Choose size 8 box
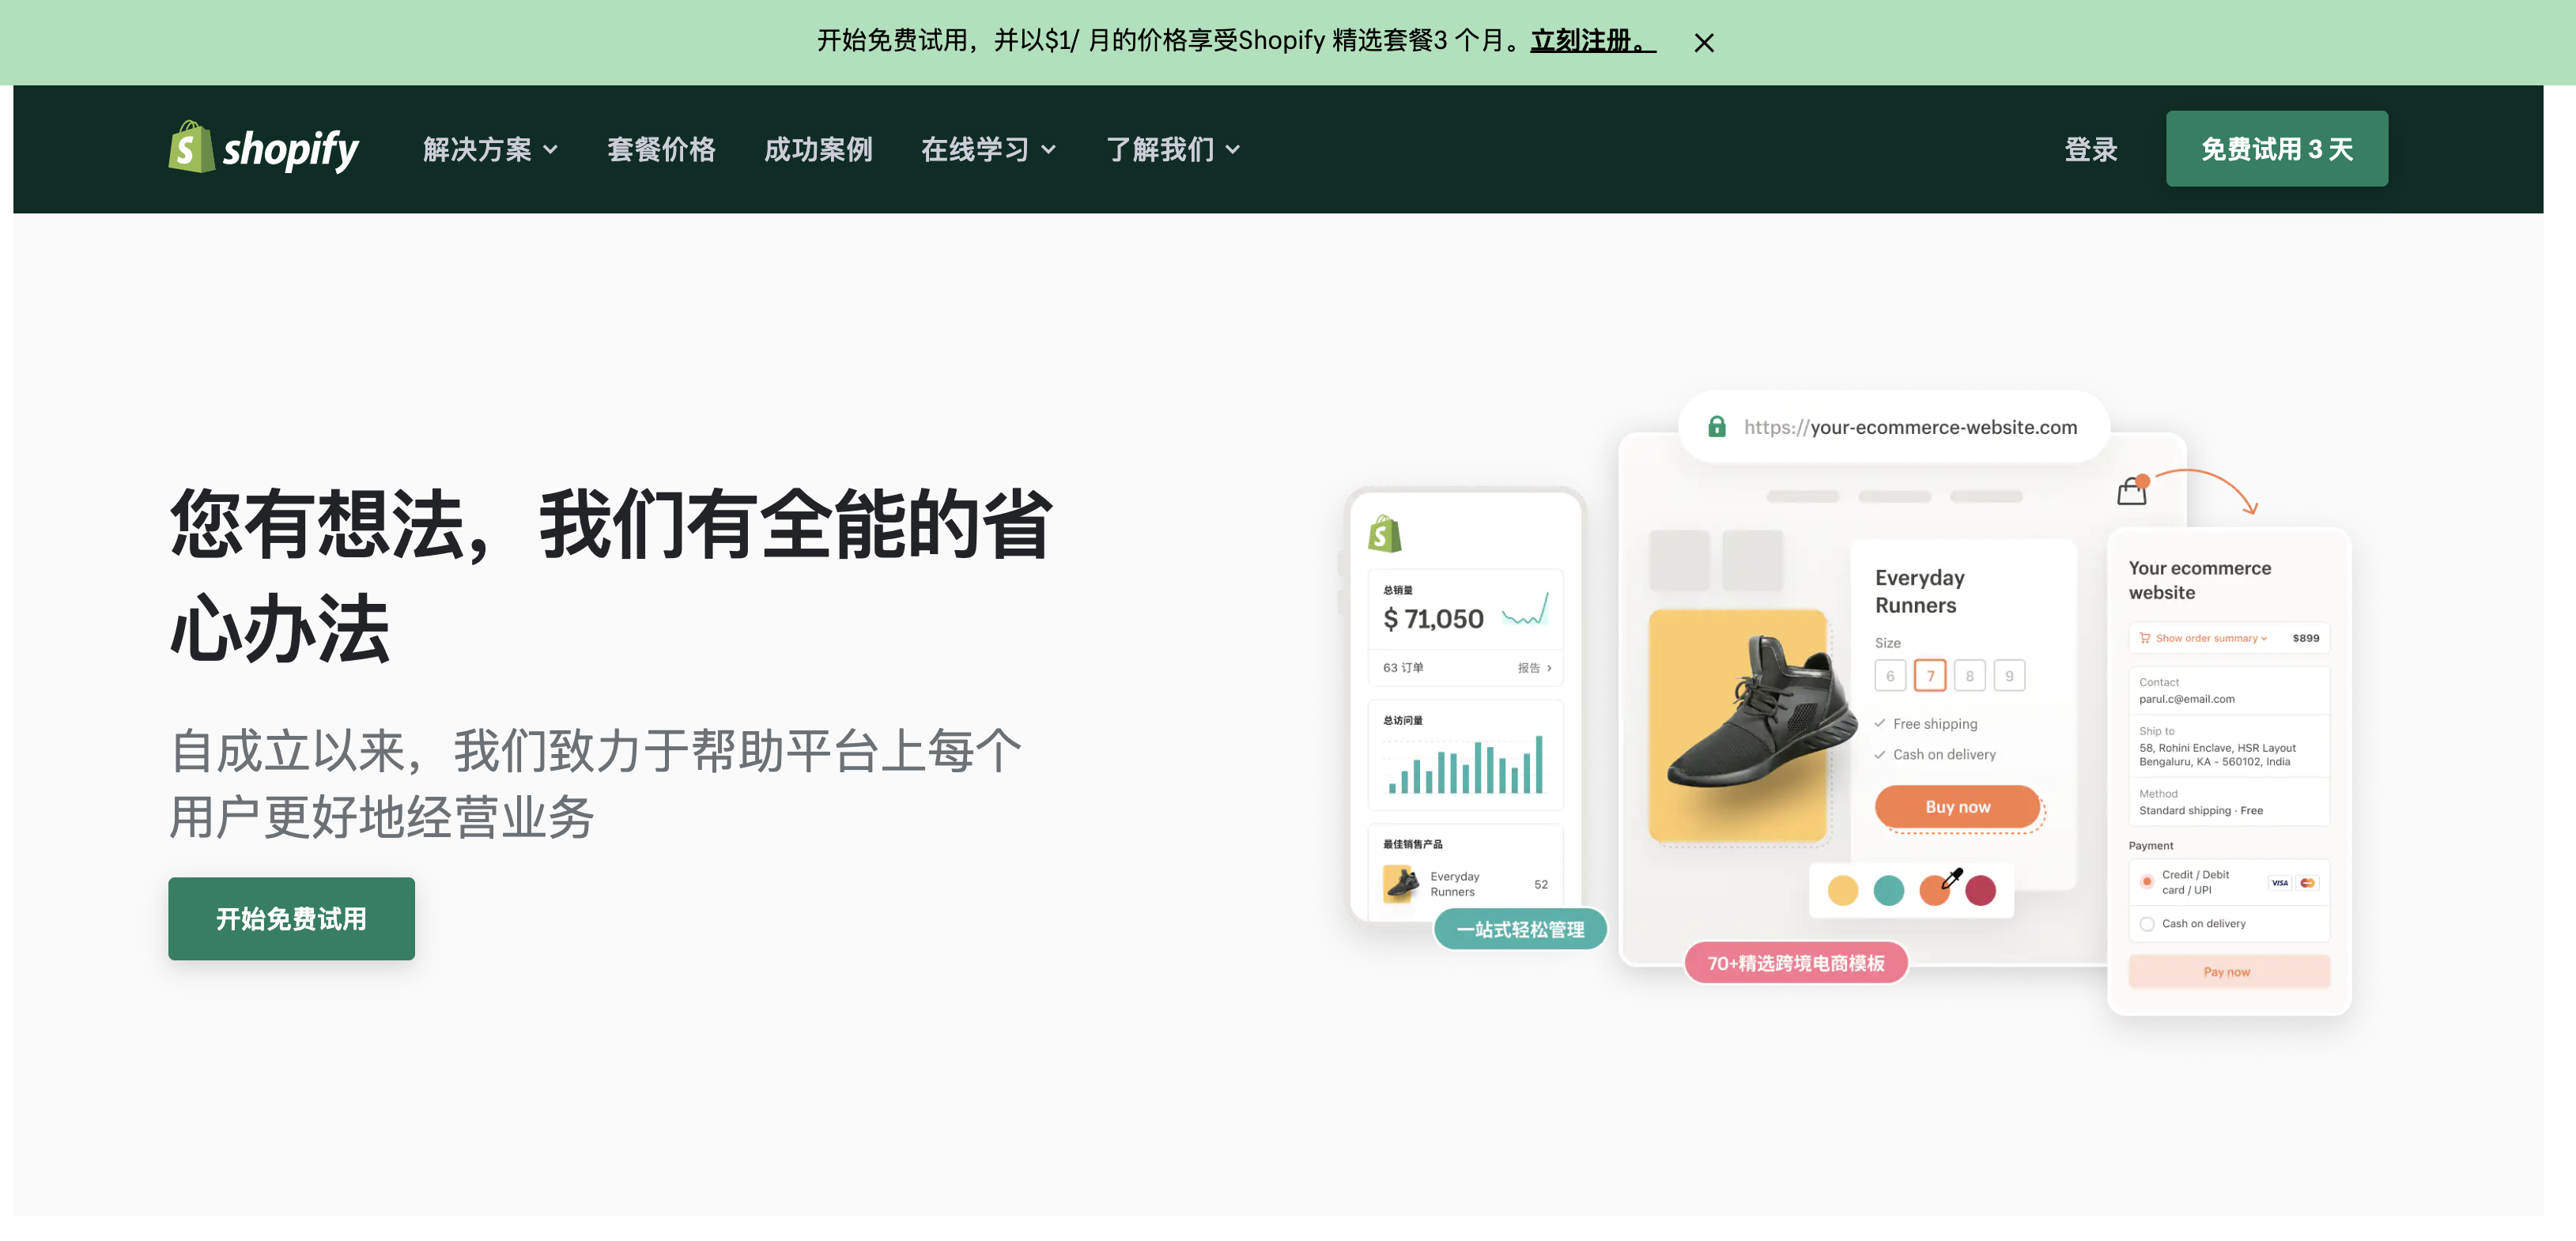 1969,676
